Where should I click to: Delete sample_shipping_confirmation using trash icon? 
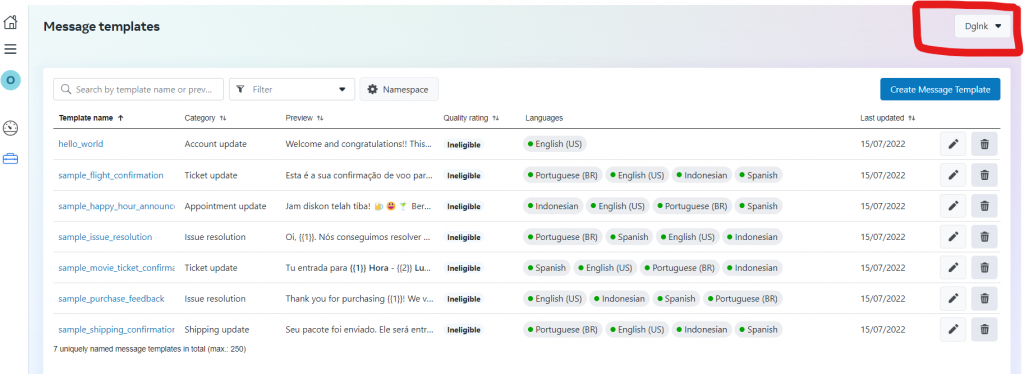point(984,330)
